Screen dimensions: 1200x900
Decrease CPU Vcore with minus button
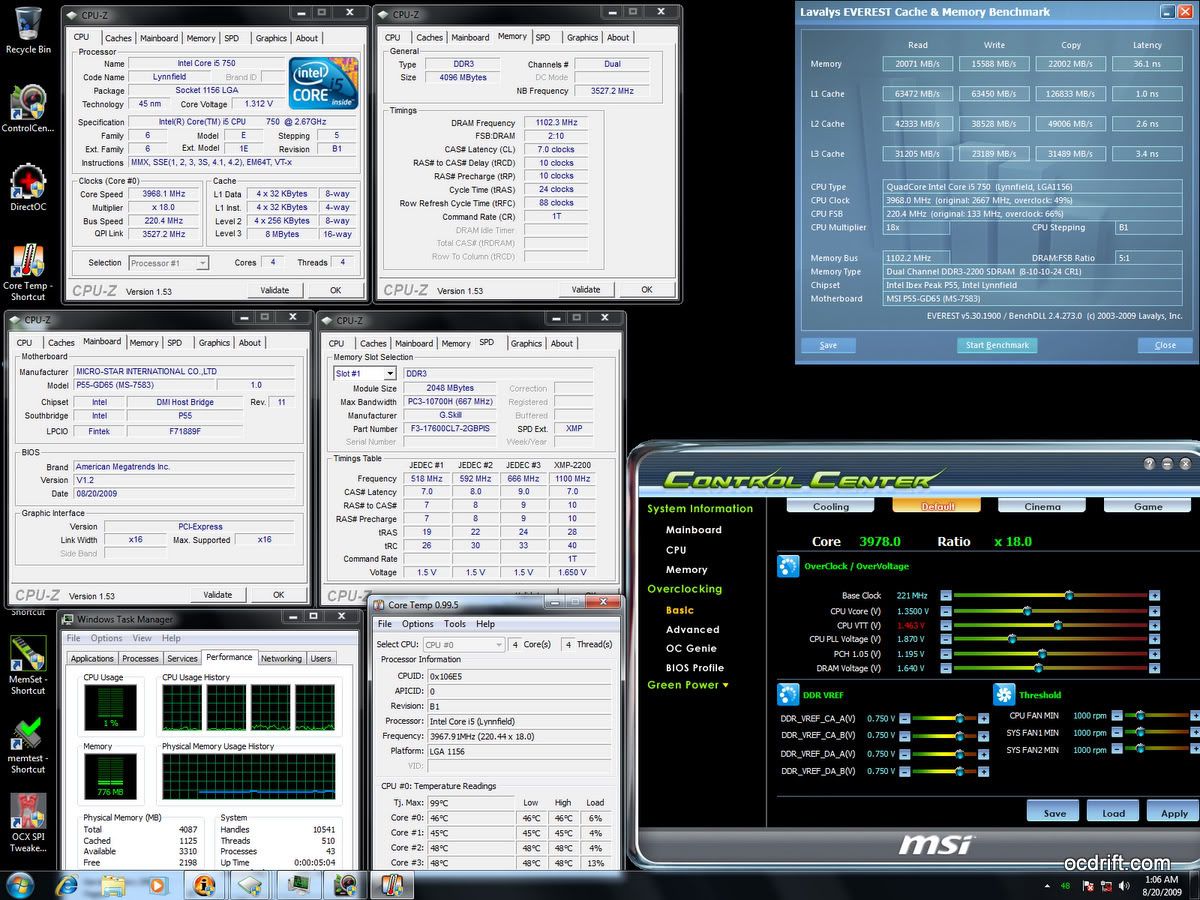tap(945, 611)
